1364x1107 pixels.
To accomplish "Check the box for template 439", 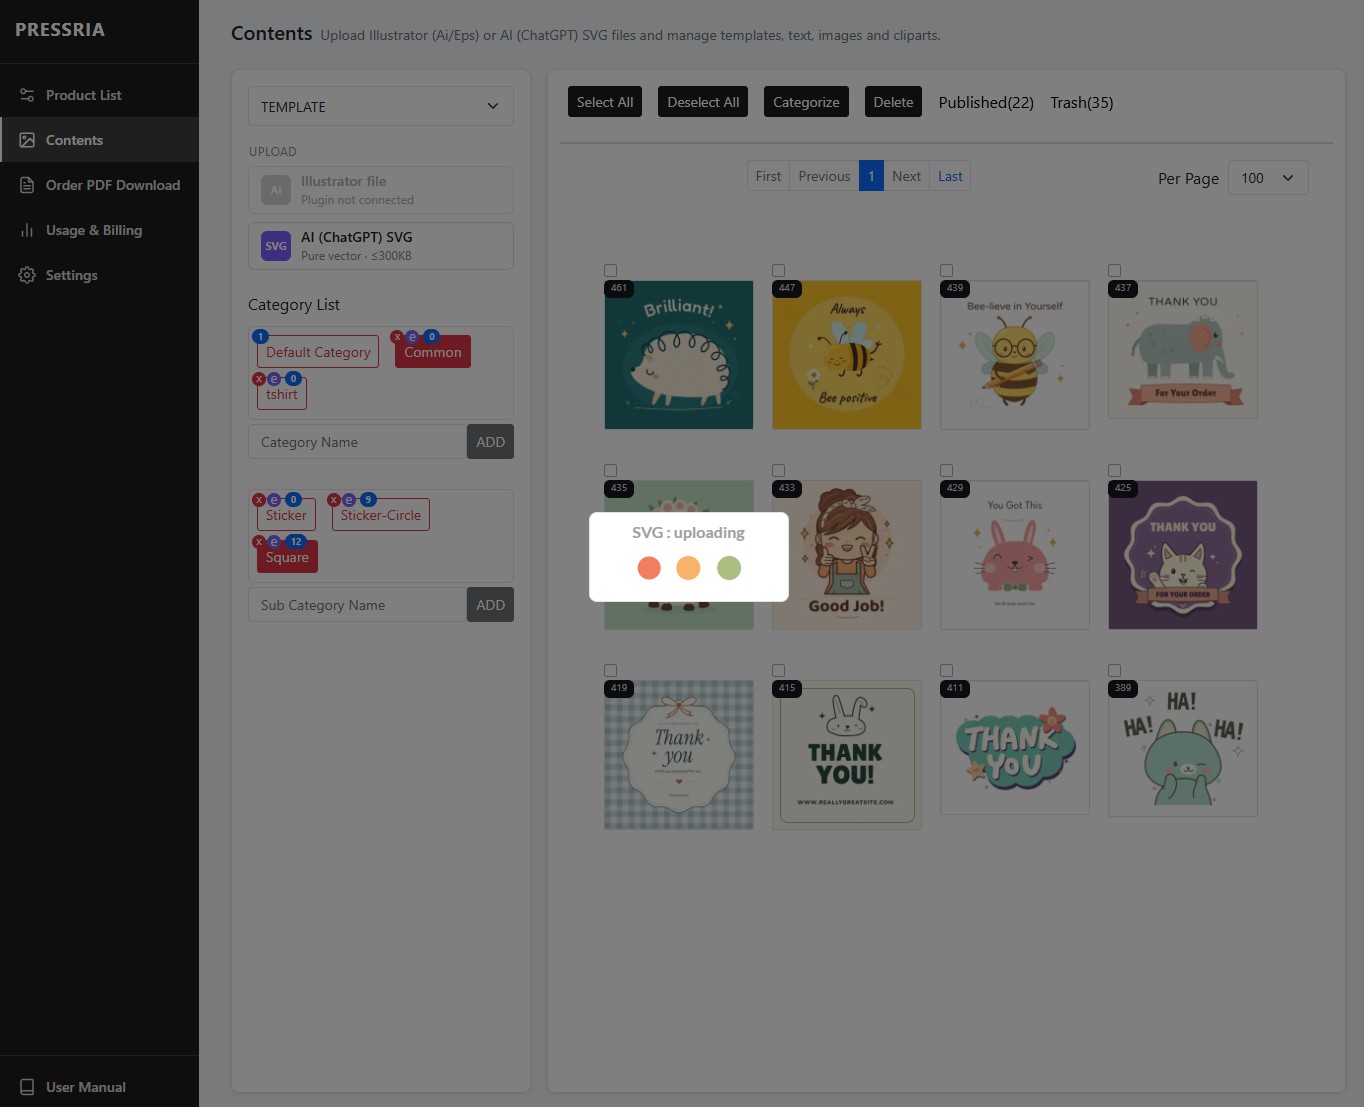I will pyautogui.click(x=947, y=271).
